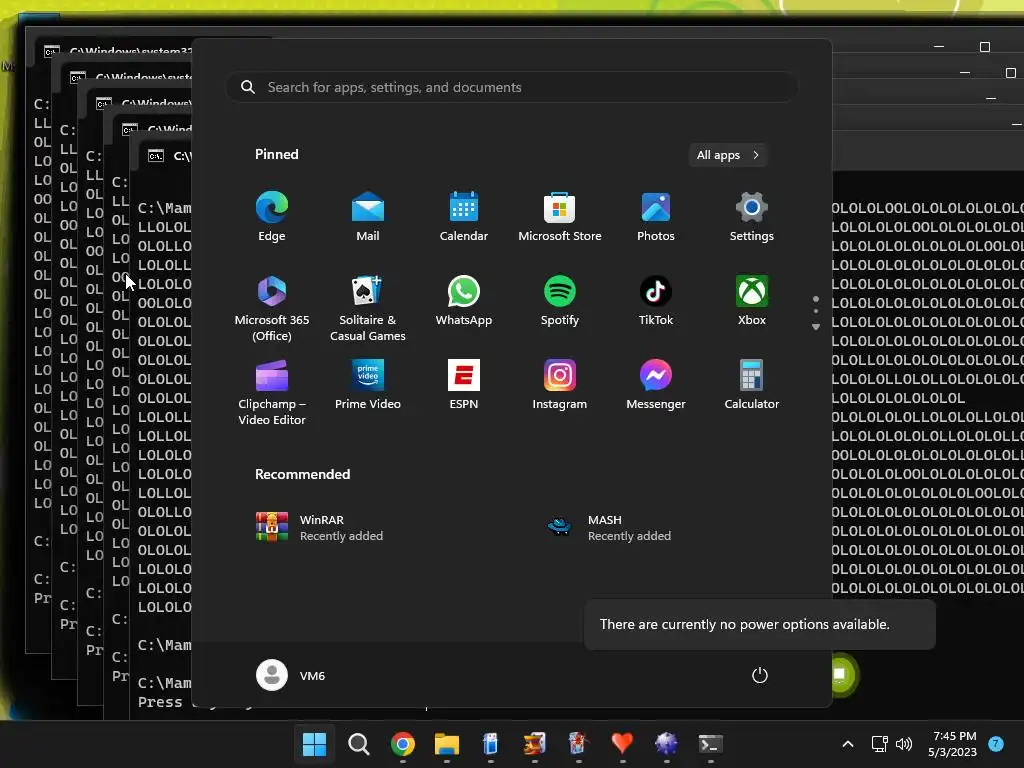Launch the Mail app
Screen dimensions: 1024x768
pyautogui.click(x=368, y=217)
